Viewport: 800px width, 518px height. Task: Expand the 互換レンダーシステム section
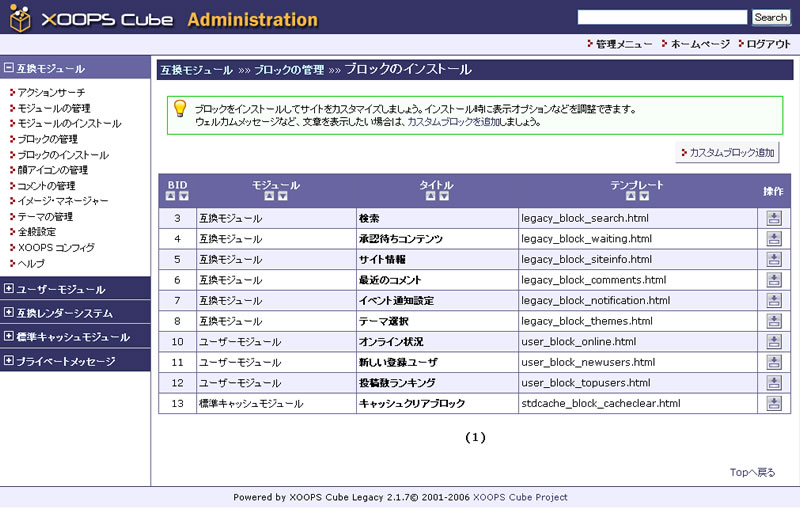[9, 312]
